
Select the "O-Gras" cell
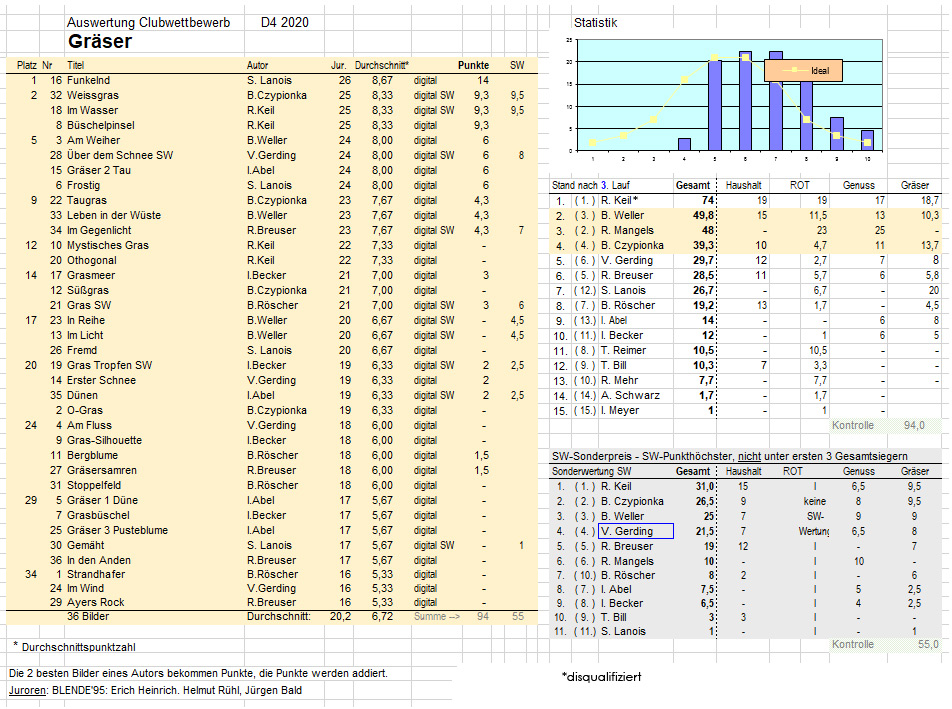85,410
